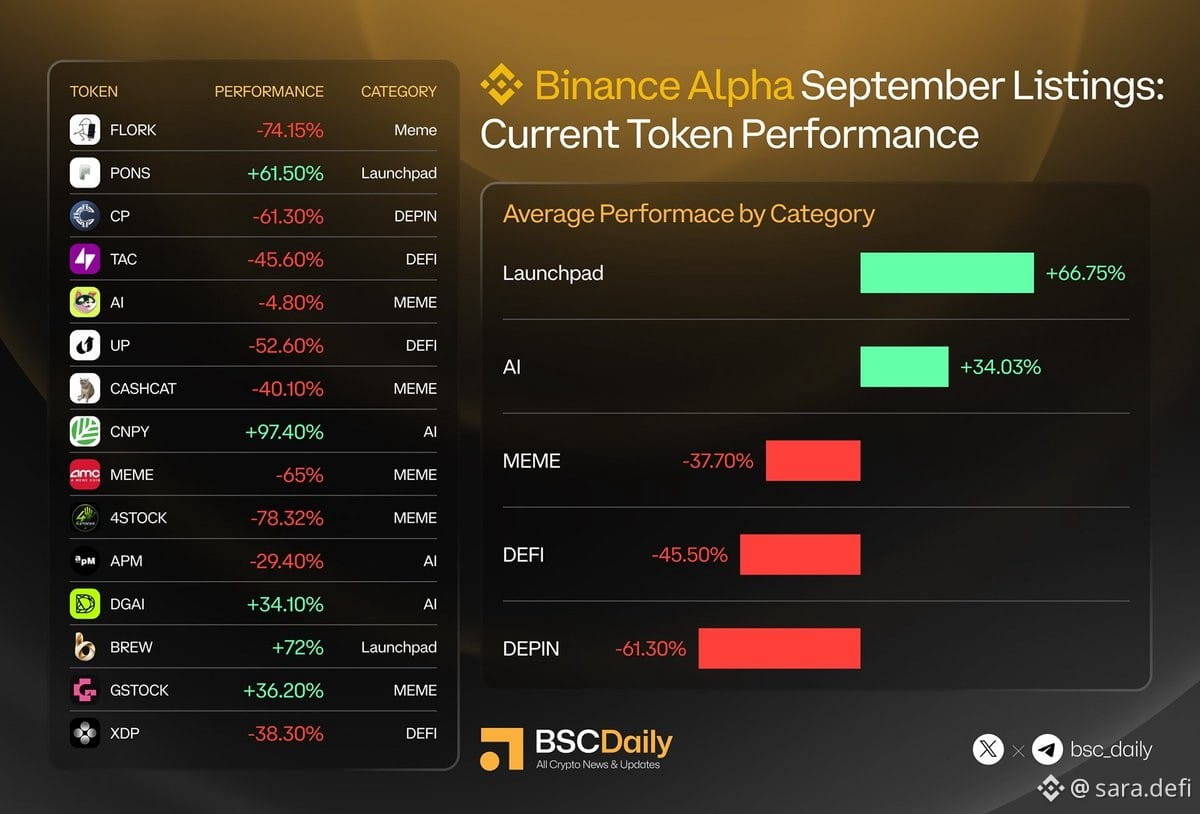
Task: Click the CATEGORY column header
Action: 399,91
